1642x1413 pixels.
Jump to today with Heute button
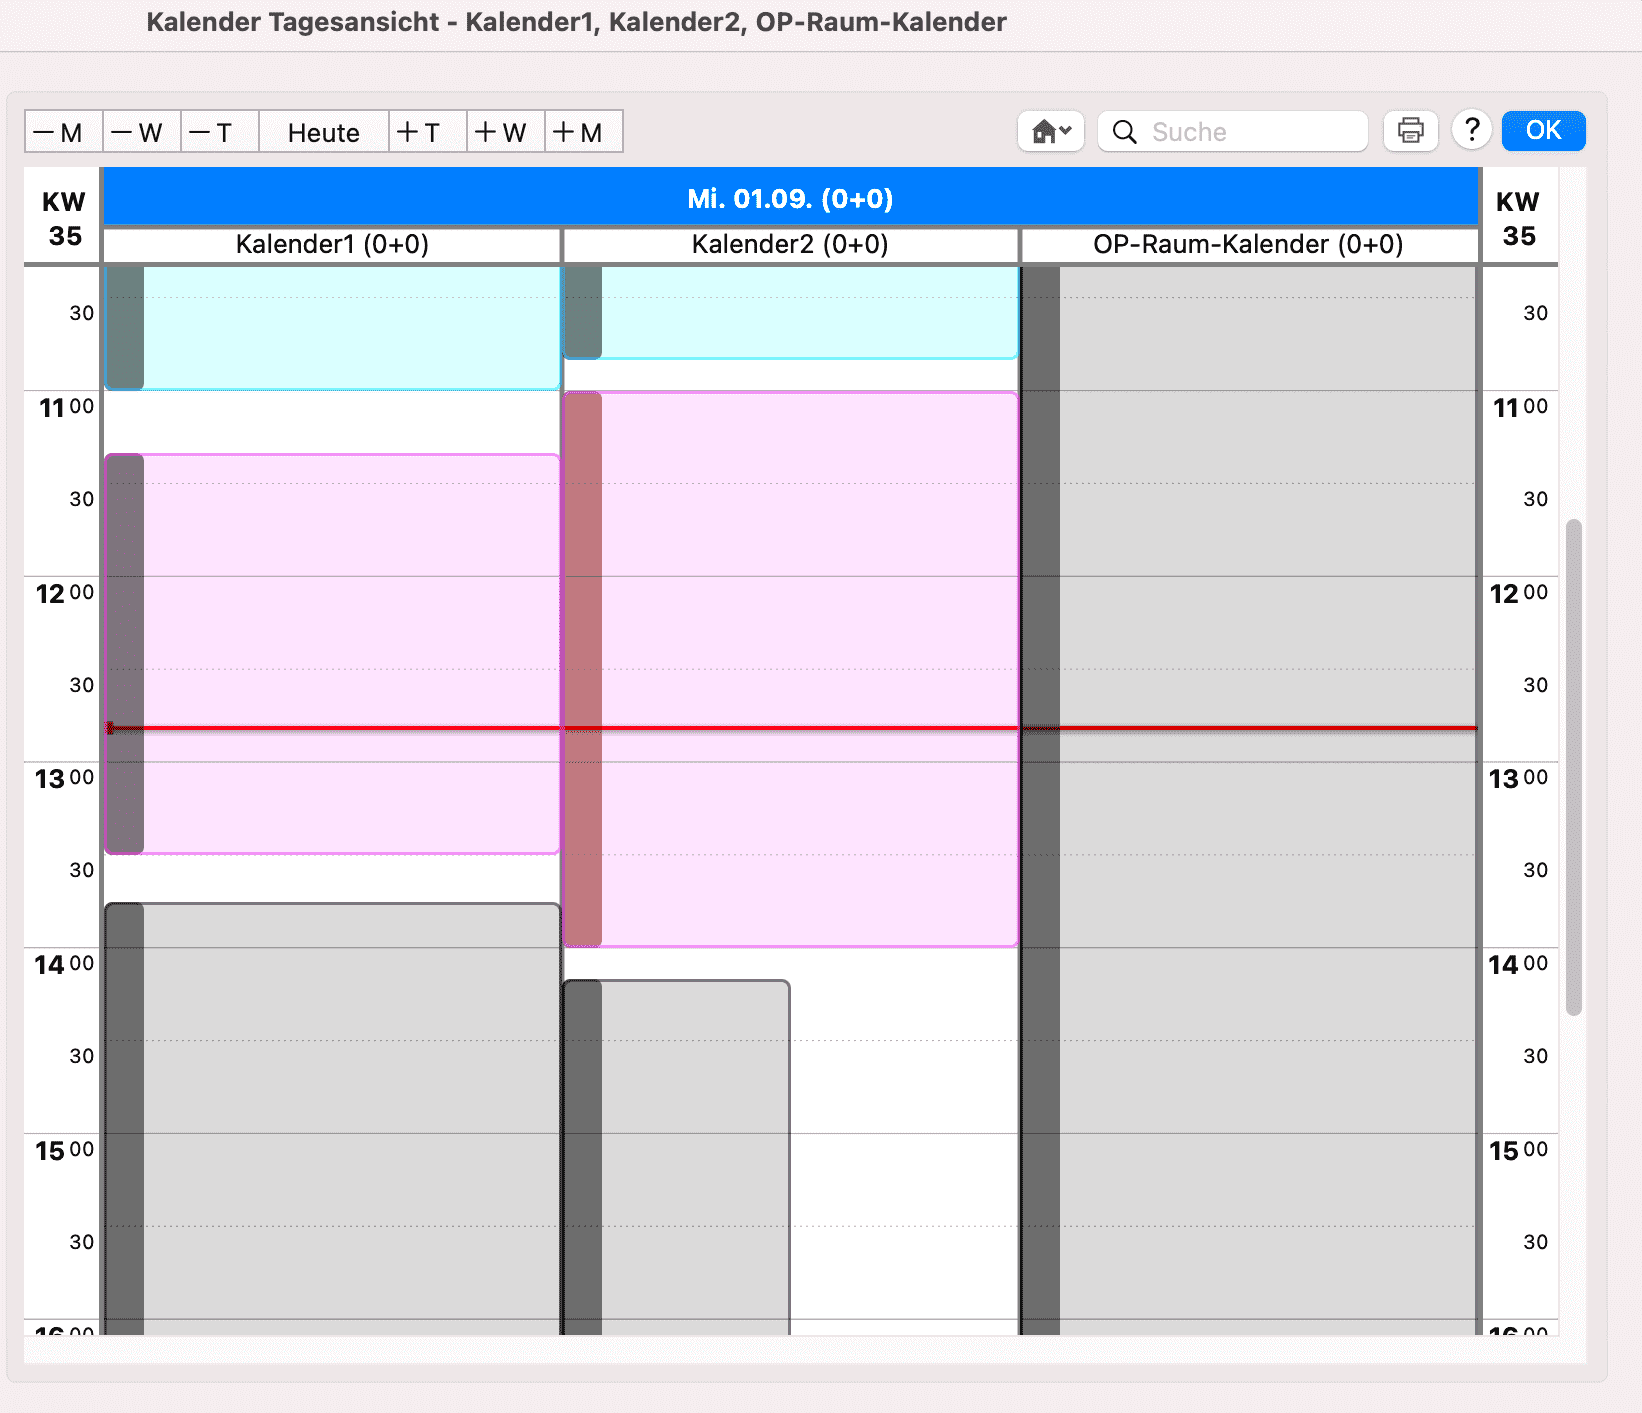pyautogui.click(x=323, y=132)
